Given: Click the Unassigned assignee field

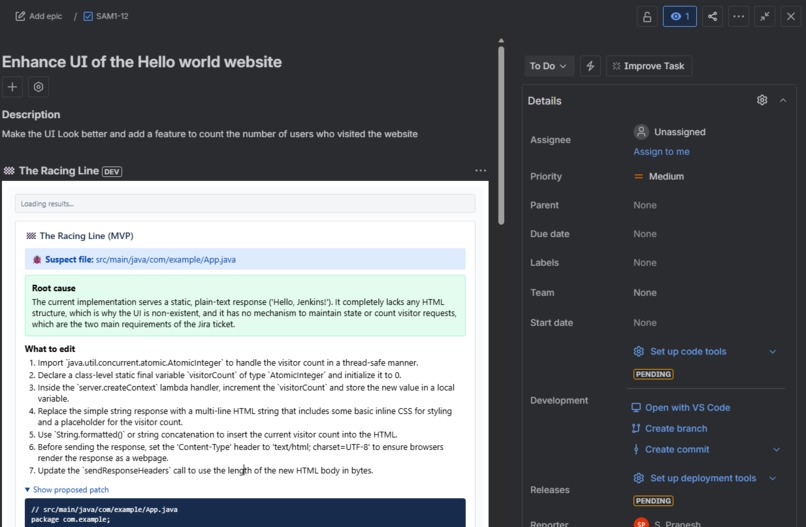Looking at the screenshot, I should pos(670,132).
